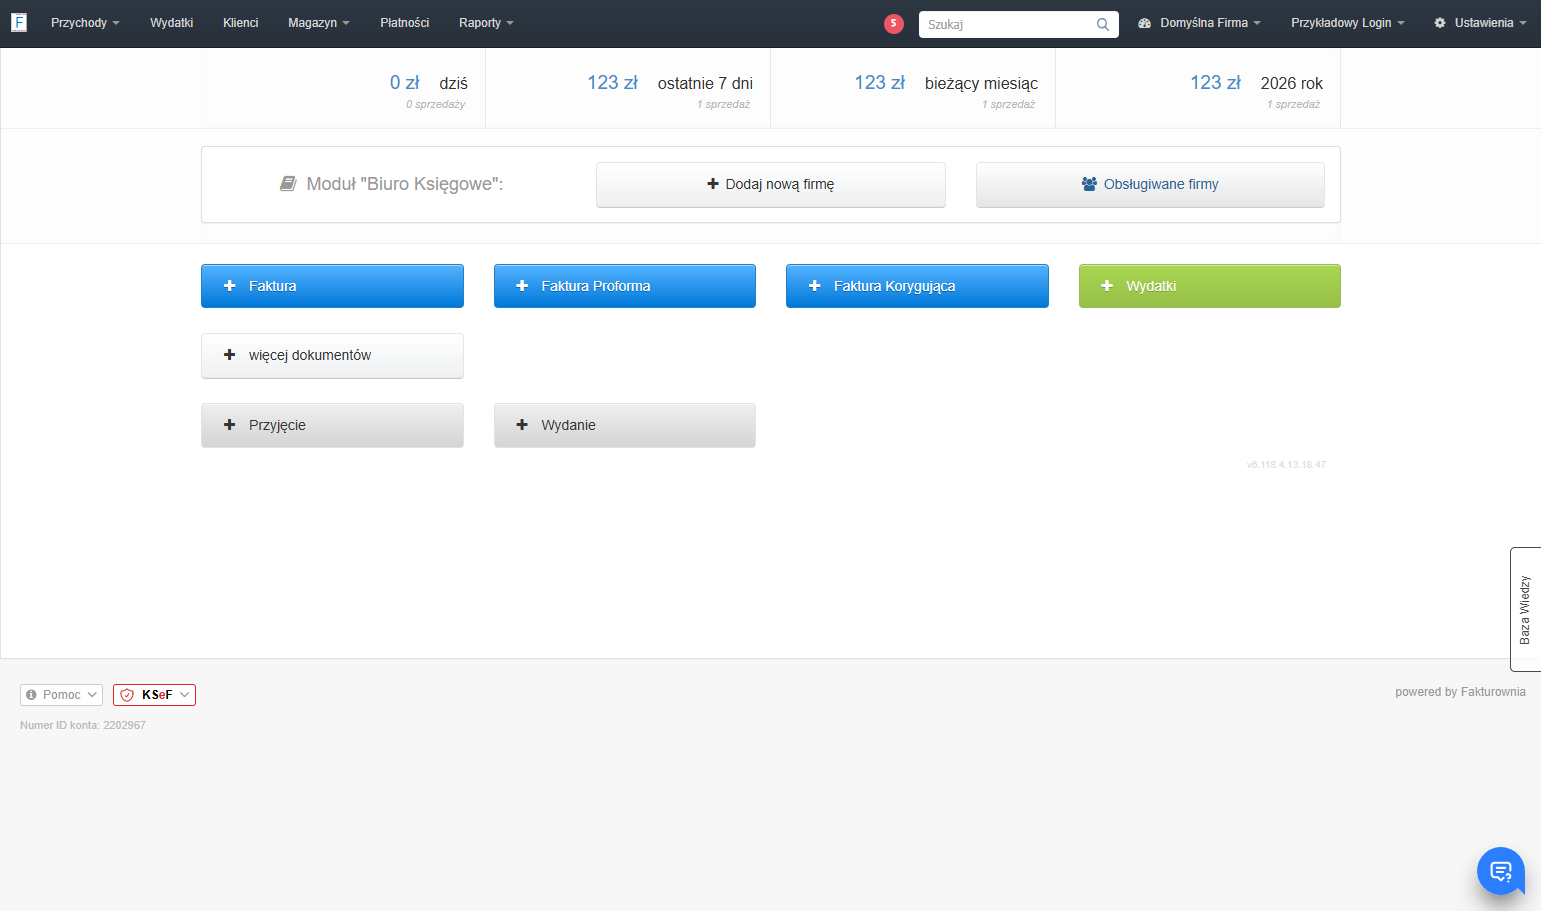Expand the KSeF dropdown arrow
Image resolution: width=1541 pixels, height=911 pixels.
(x=185, y=695)
